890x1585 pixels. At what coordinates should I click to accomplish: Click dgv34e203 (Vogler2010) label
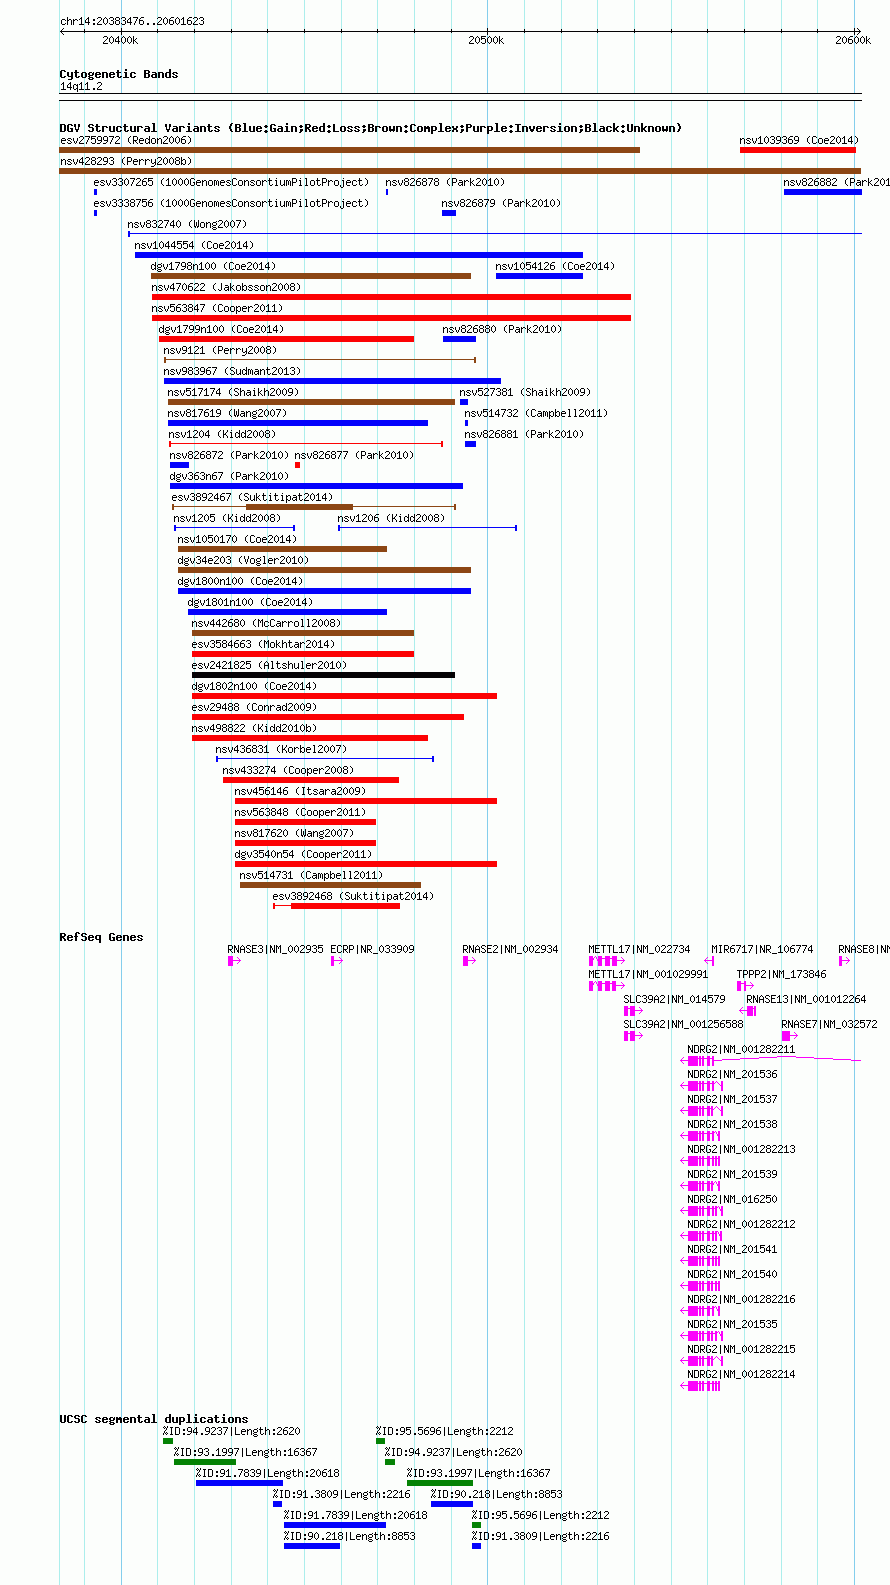pos(243,560)
